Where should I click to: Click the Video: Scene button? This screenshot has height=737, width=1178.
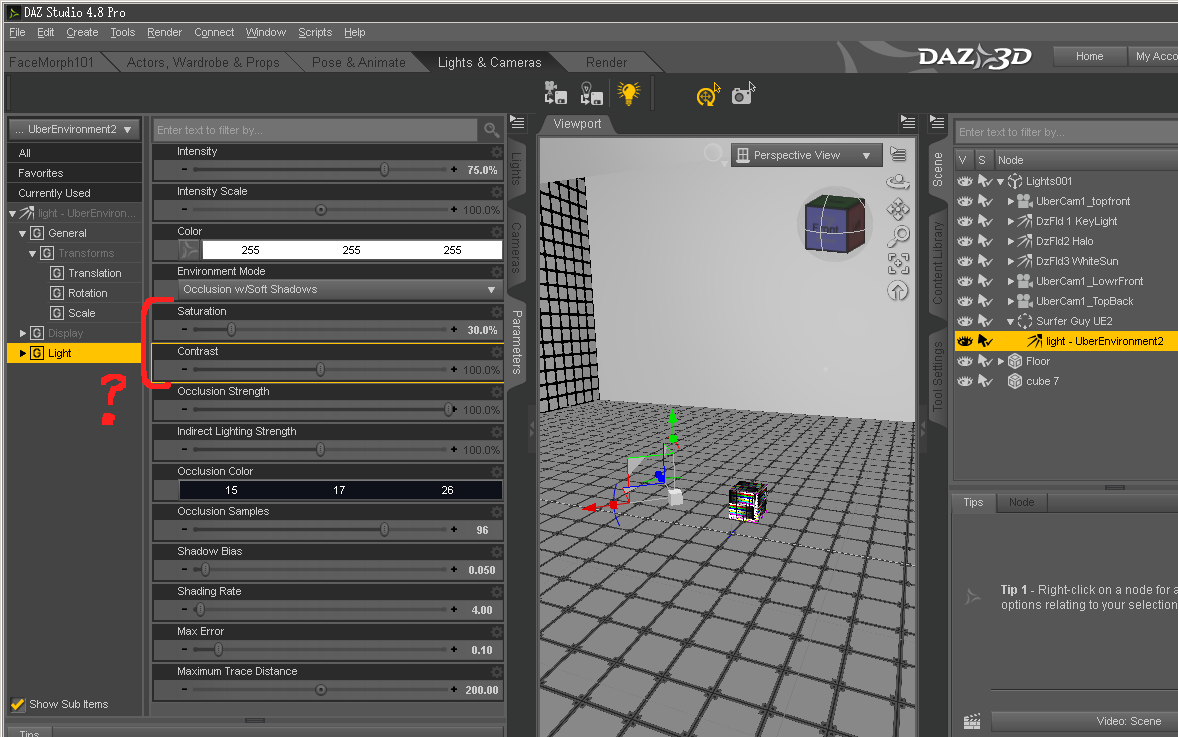(x=1084, y=721)
